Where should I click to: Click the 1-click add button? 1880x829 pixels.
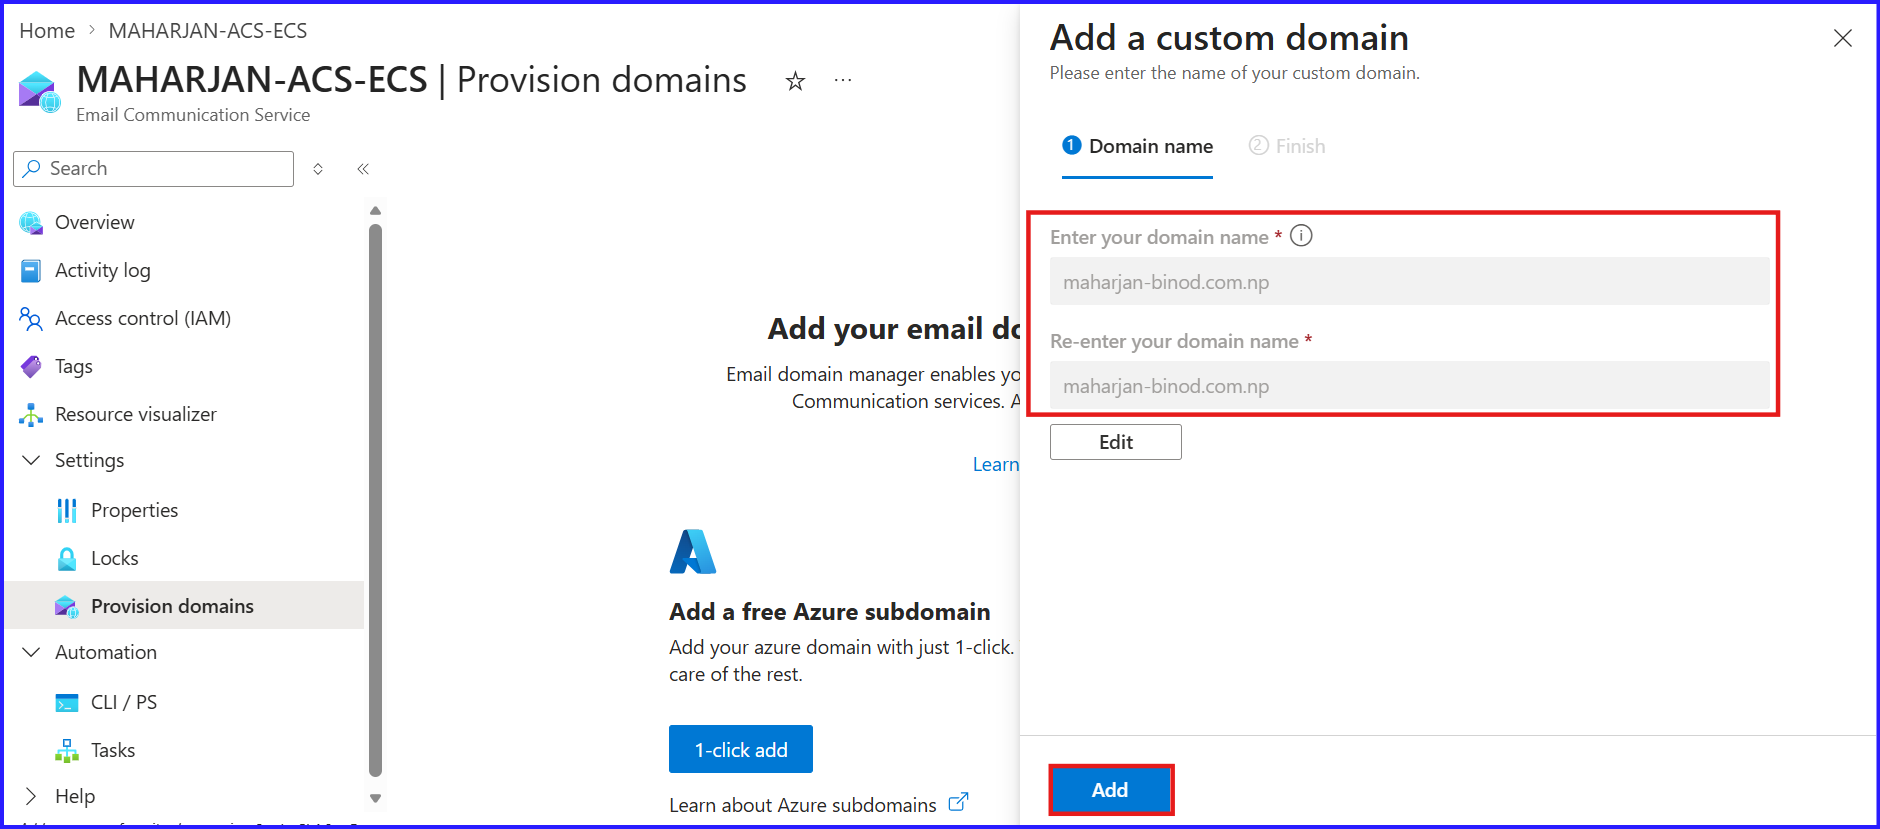pos(741,749)
